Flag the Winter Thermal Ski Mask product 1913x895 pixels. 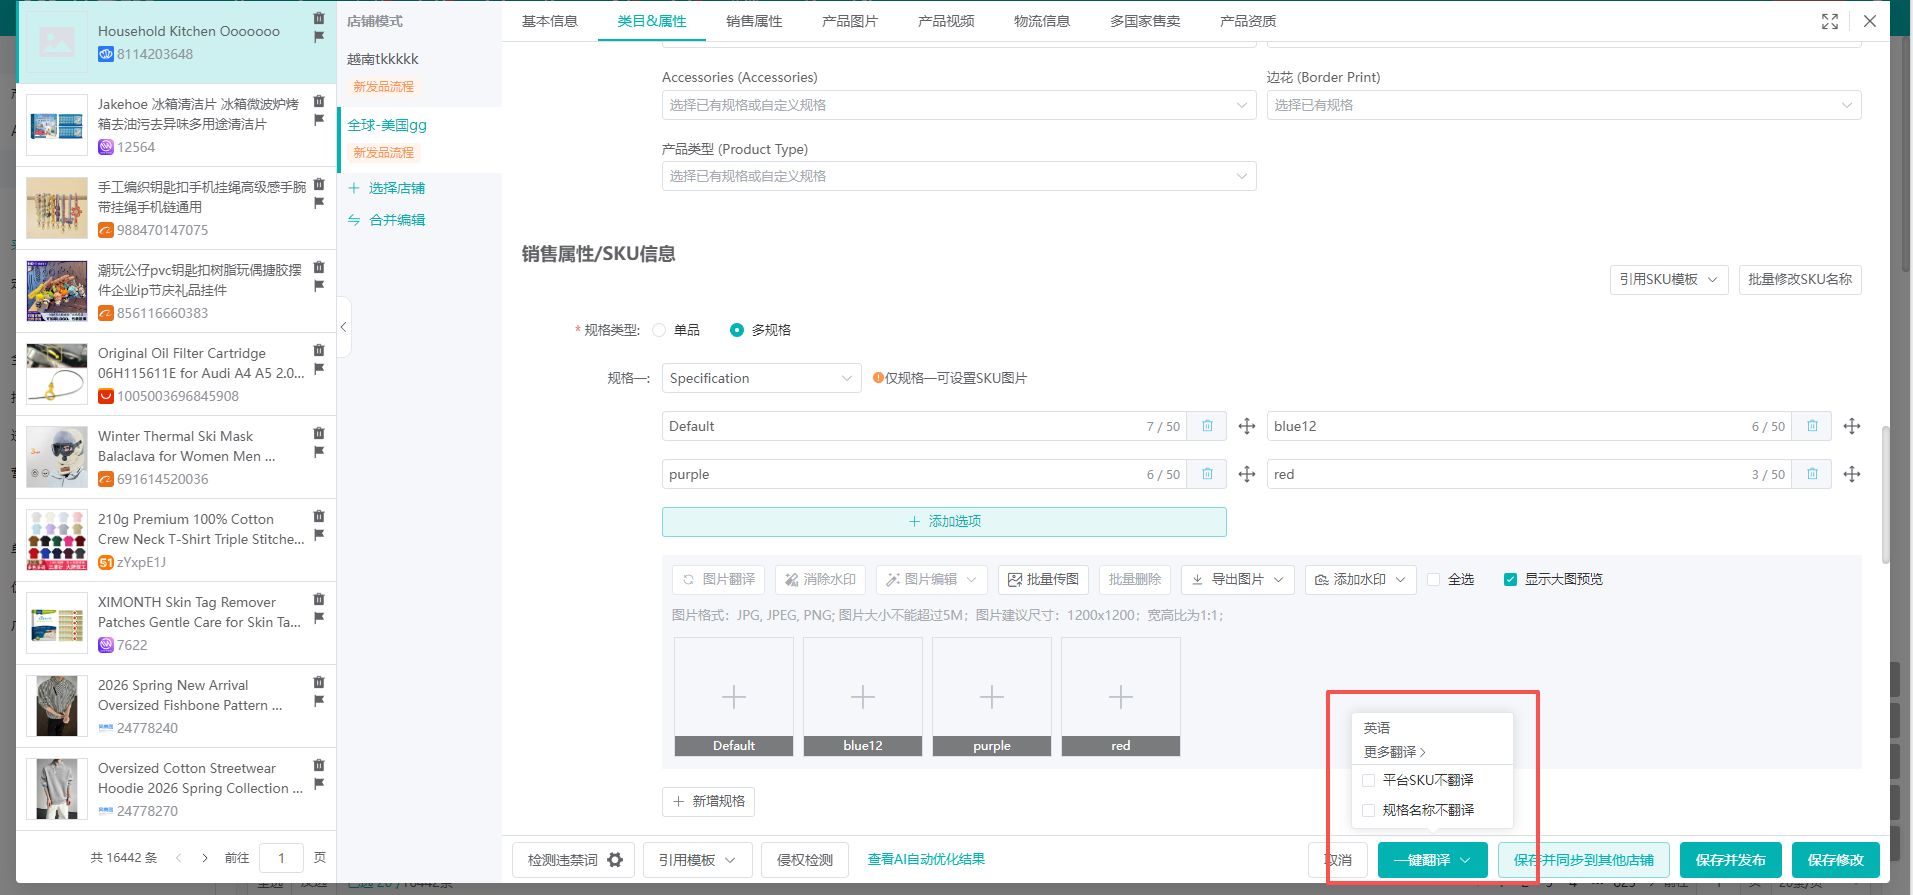pos(319,452)
